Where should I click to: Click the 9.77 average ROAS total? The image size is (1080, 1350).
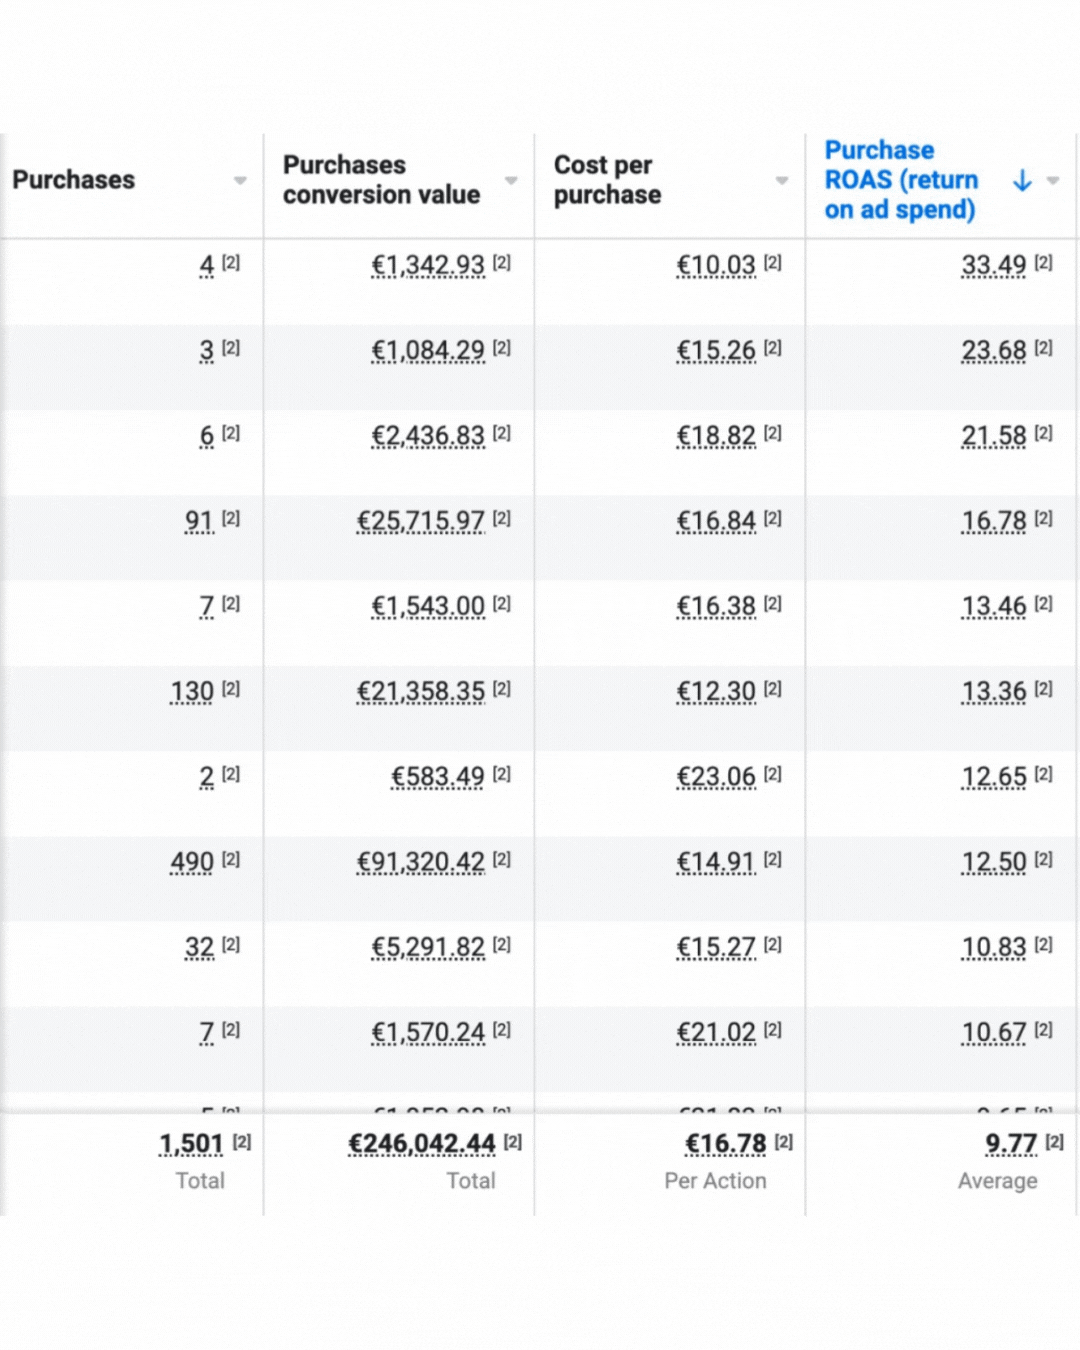(x=1010, y=1143)
